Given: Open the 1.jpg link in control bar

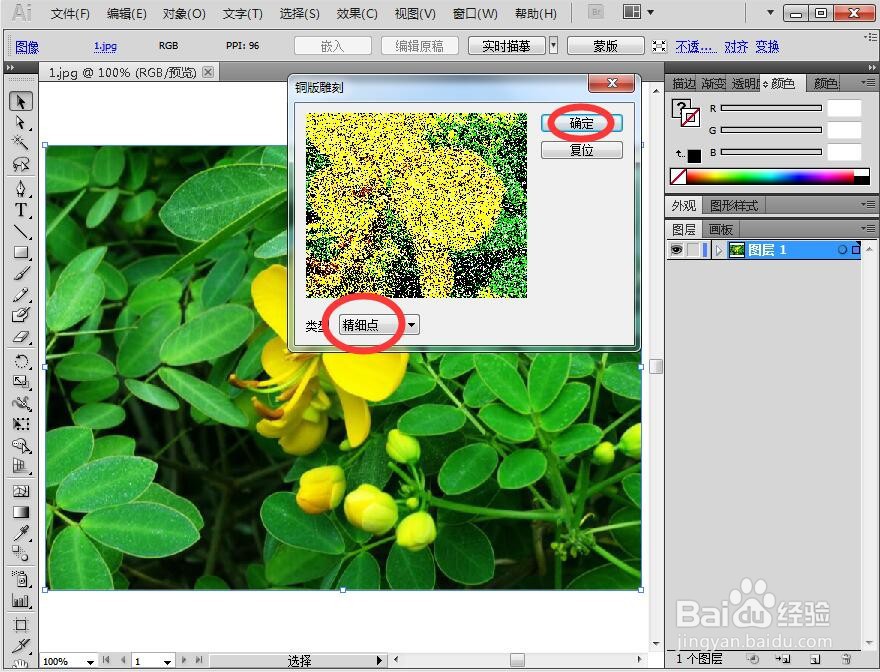Looking at the screenshot, I should tap(105, 46).
